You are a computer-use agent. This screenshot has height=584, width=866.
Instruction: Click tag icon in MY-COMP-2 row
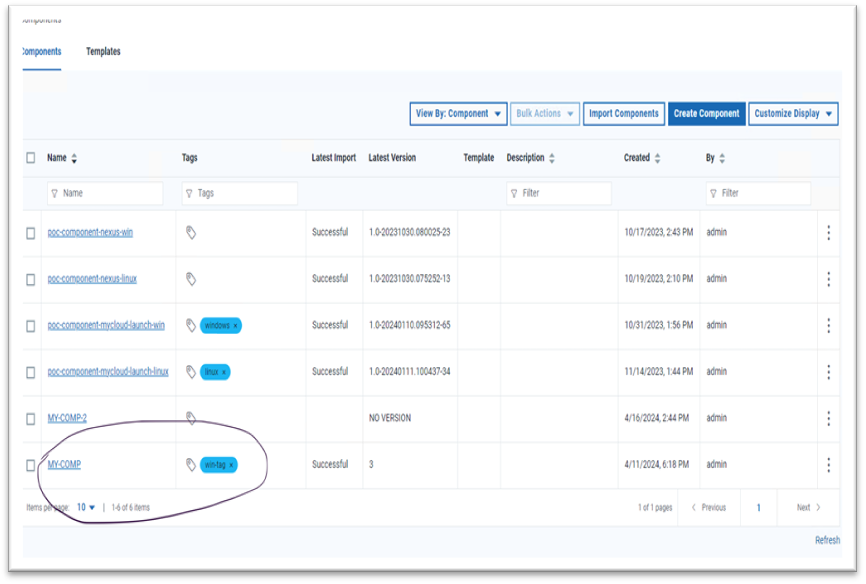[x=191, y=418]
